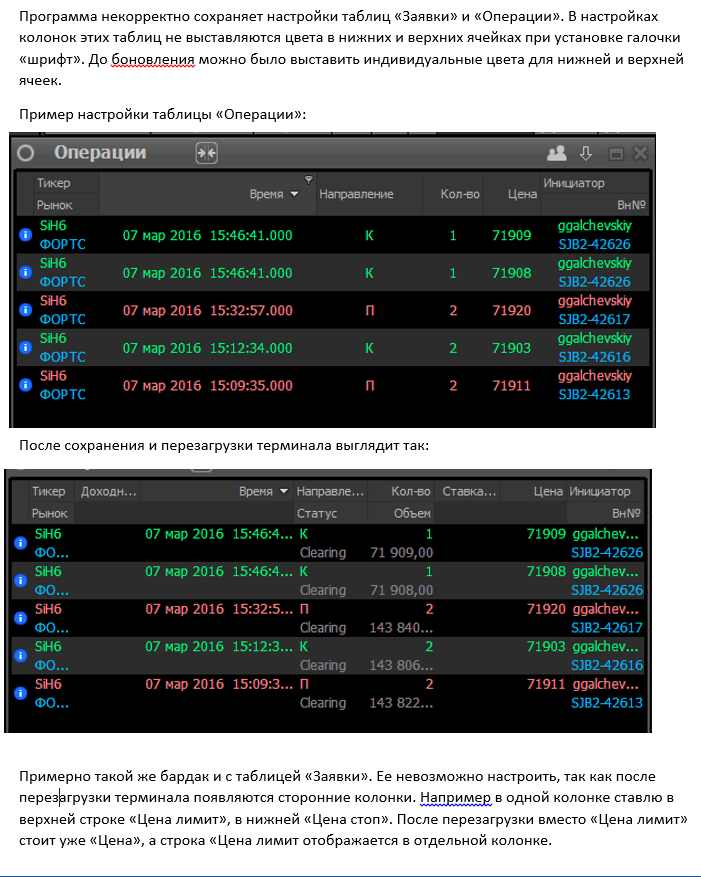Open the users icon in Операции title bar
Viewport: 701px width, 877px height.
click(557, 154)
